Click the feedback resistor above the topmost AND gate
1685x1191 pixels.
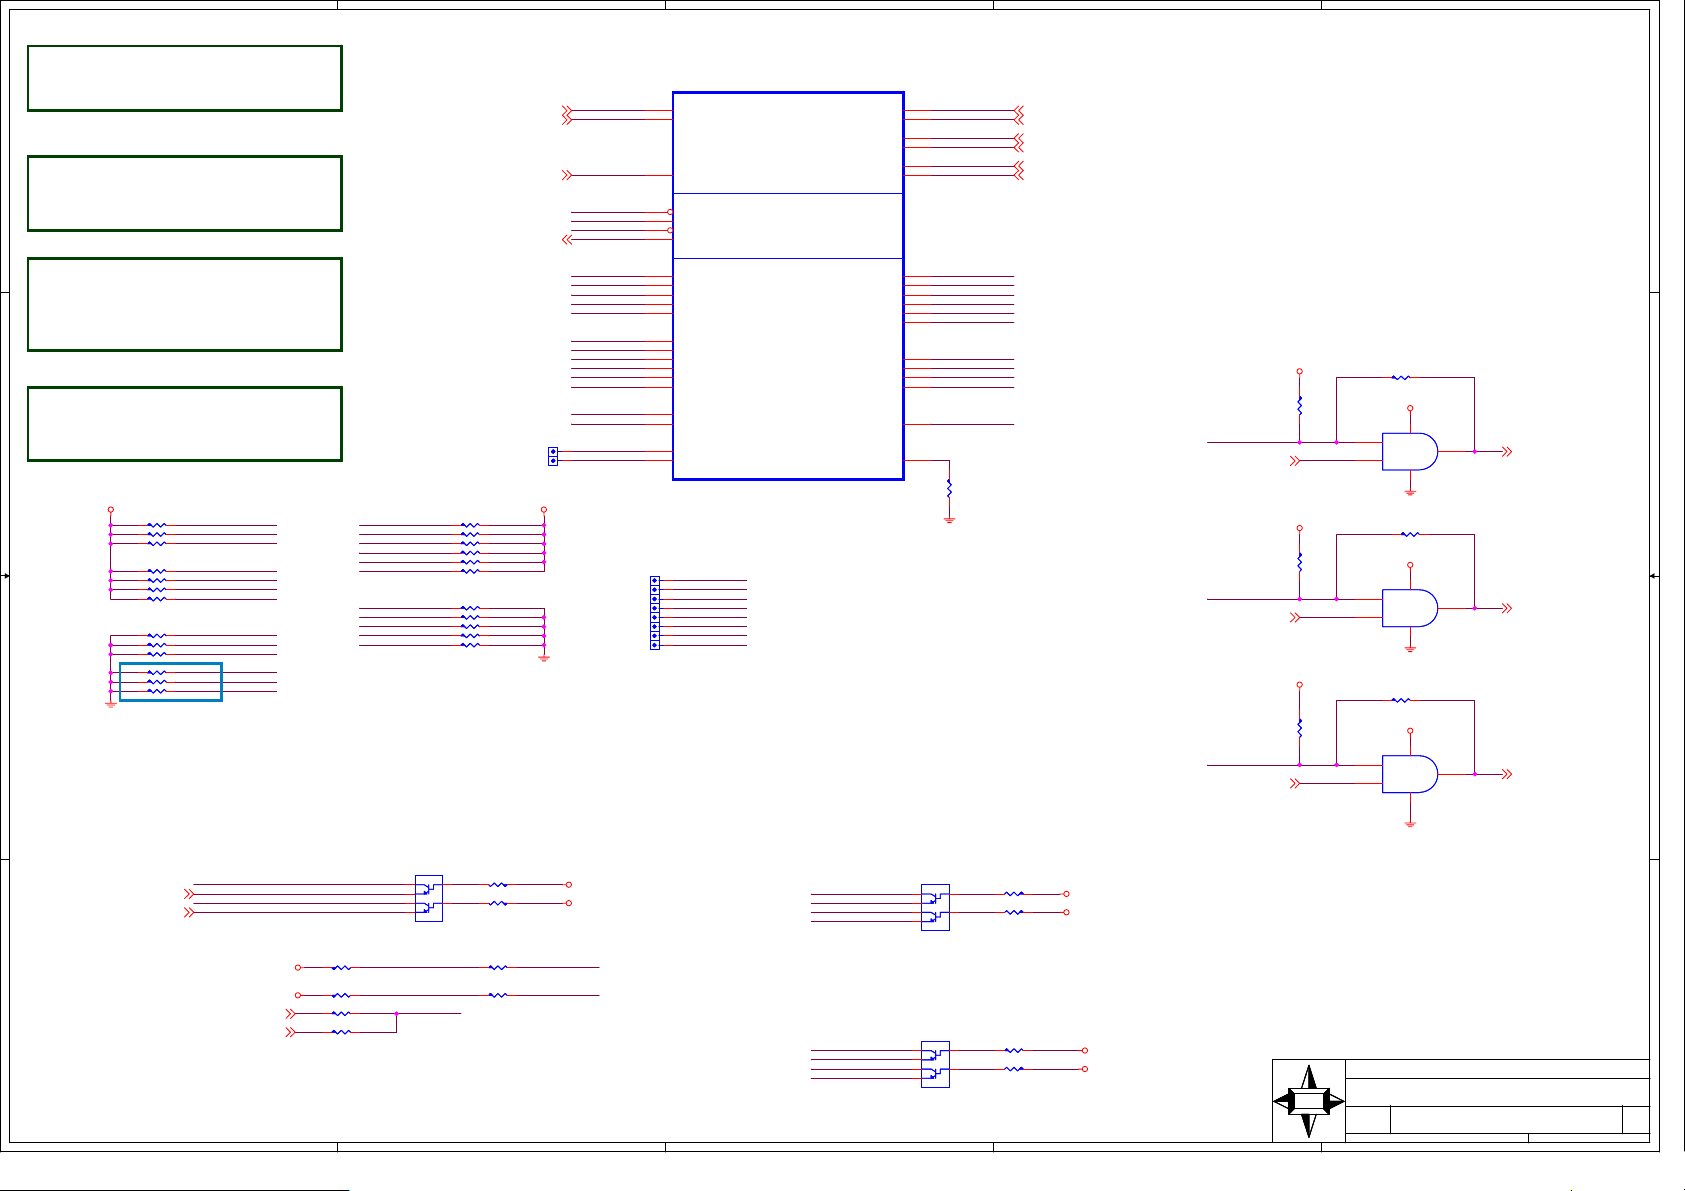[x=1401, y=378]
